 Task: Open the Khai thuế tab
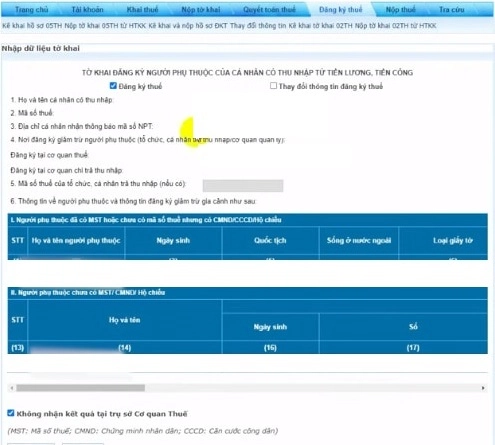142,10
